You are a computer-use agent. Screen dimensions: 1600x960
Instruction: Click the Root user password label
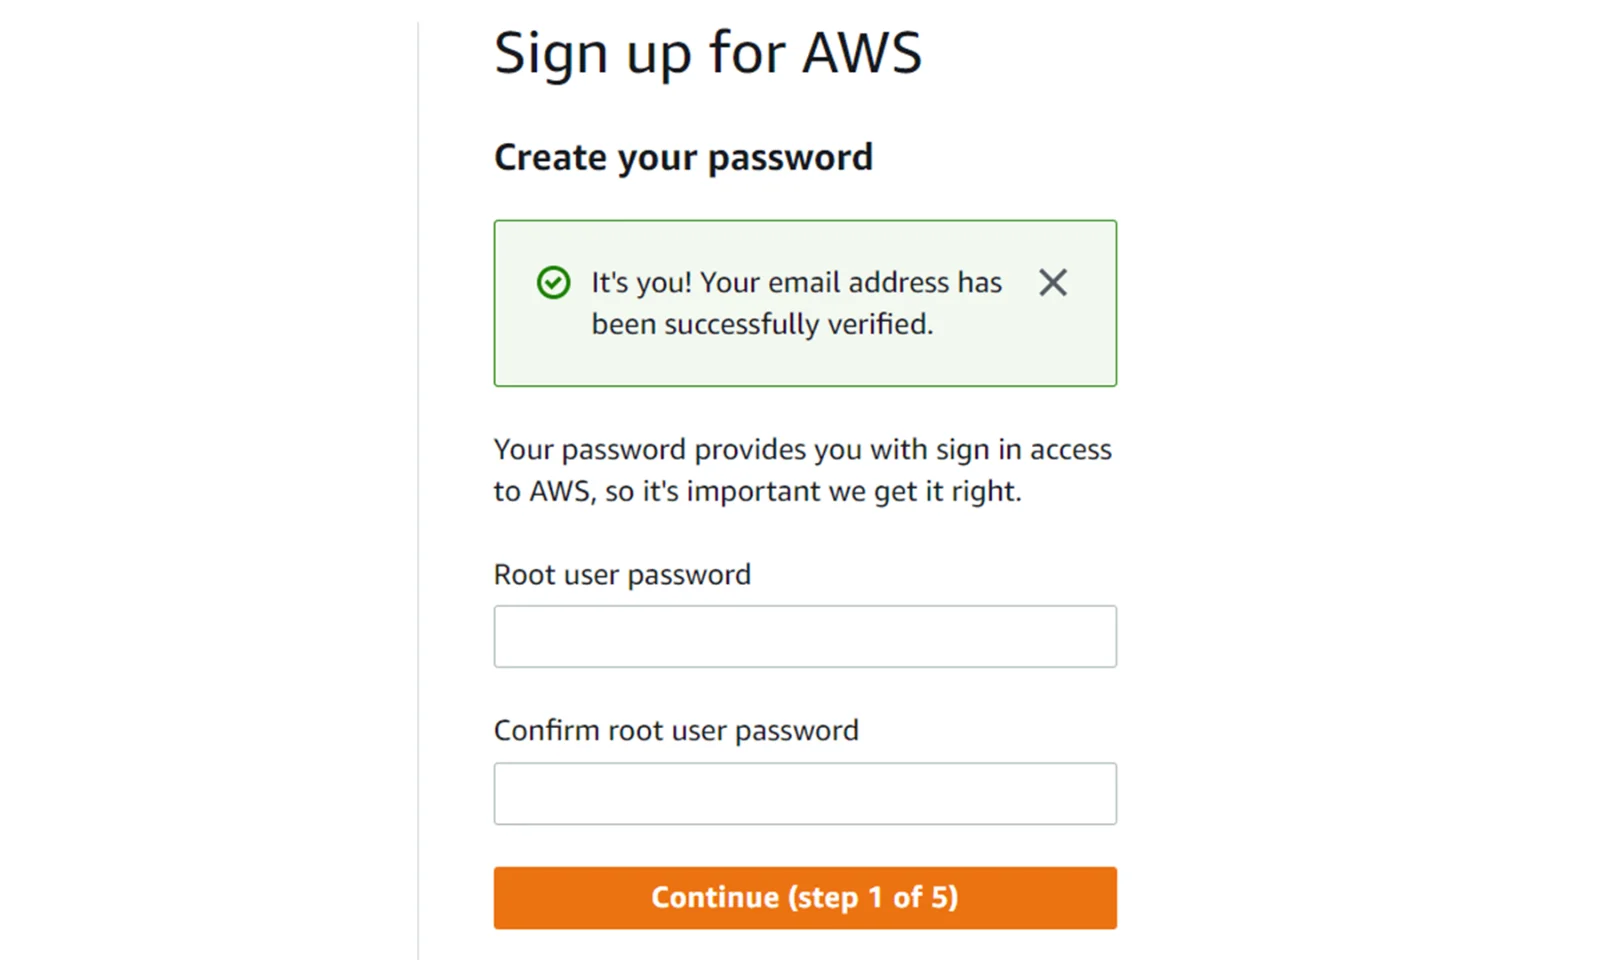[x=621, y=574]
